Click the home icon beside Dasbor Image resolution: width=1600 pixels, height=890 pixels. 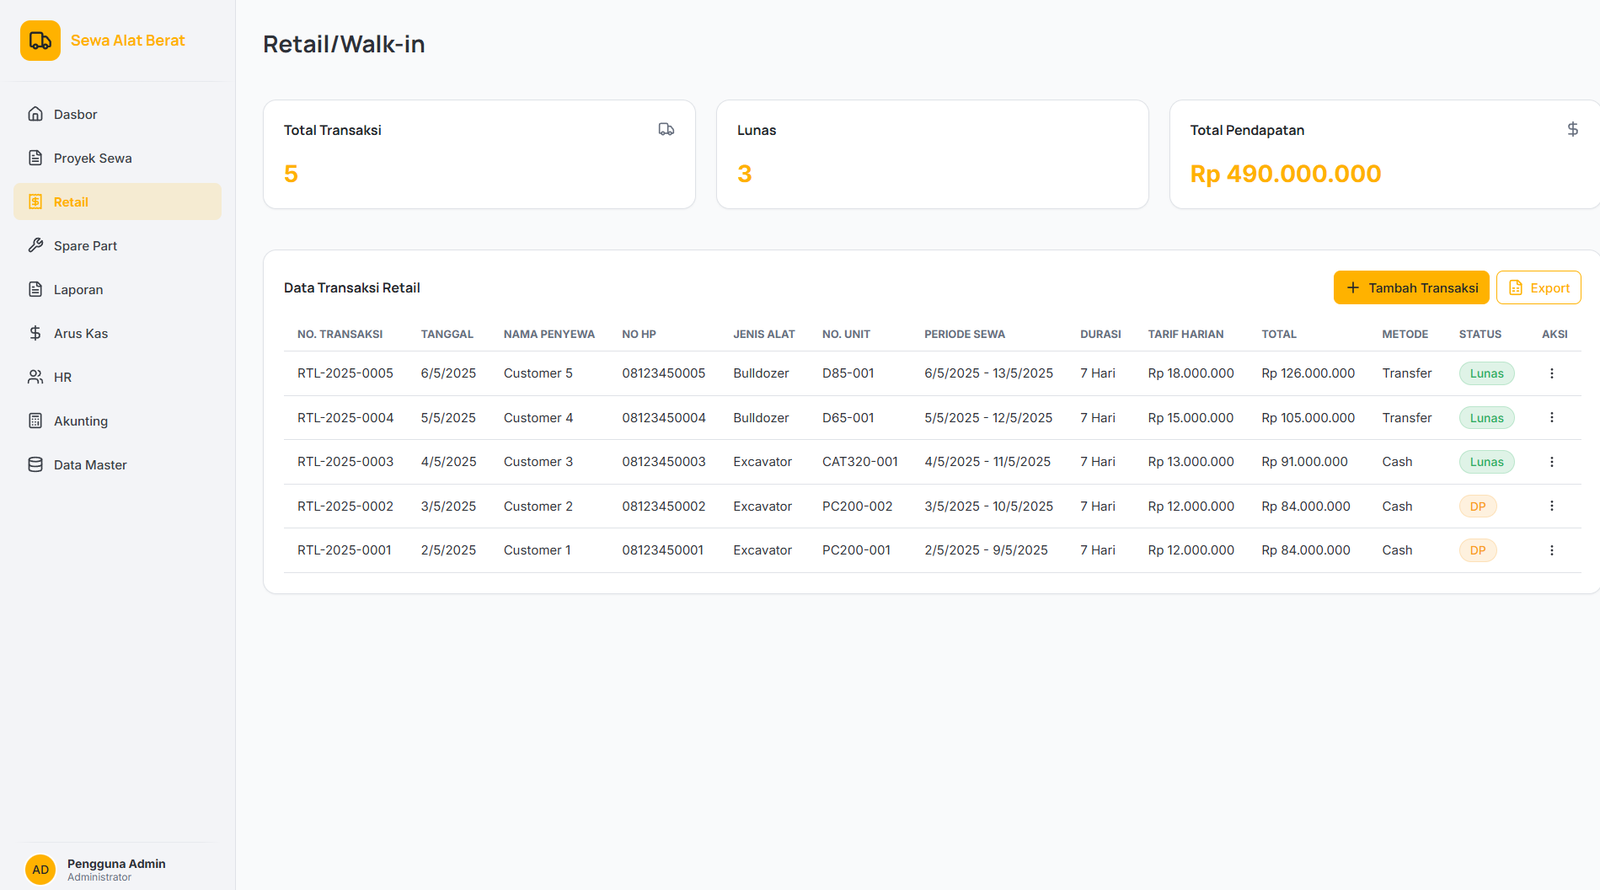click(35, 114)
